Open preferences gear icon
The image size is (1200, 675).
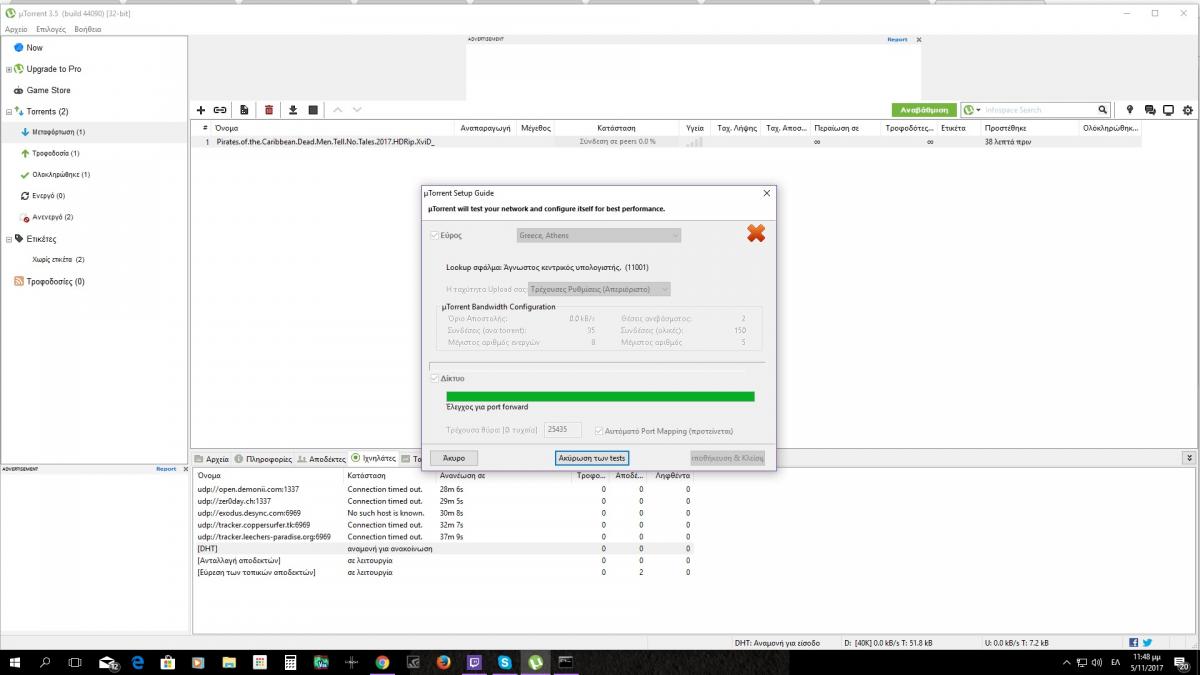[1188, 110]
